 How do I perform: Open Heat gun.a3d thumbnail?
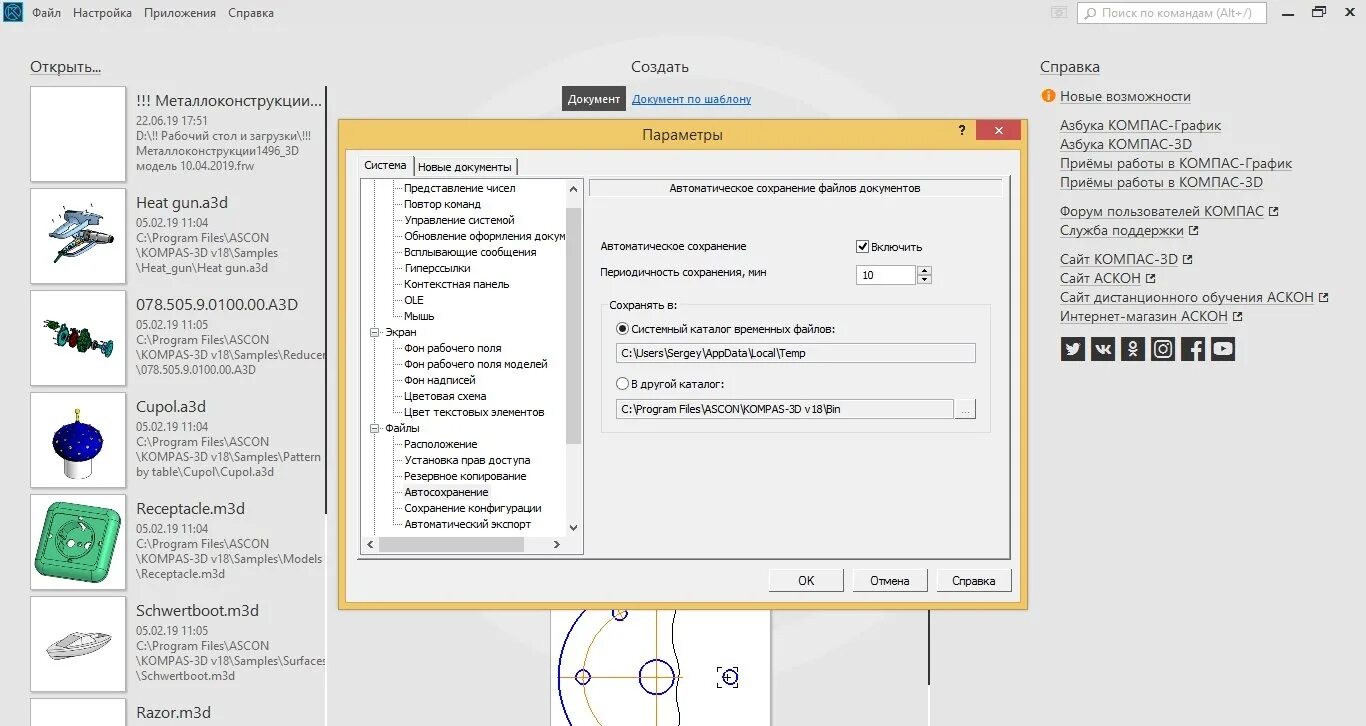78,236
